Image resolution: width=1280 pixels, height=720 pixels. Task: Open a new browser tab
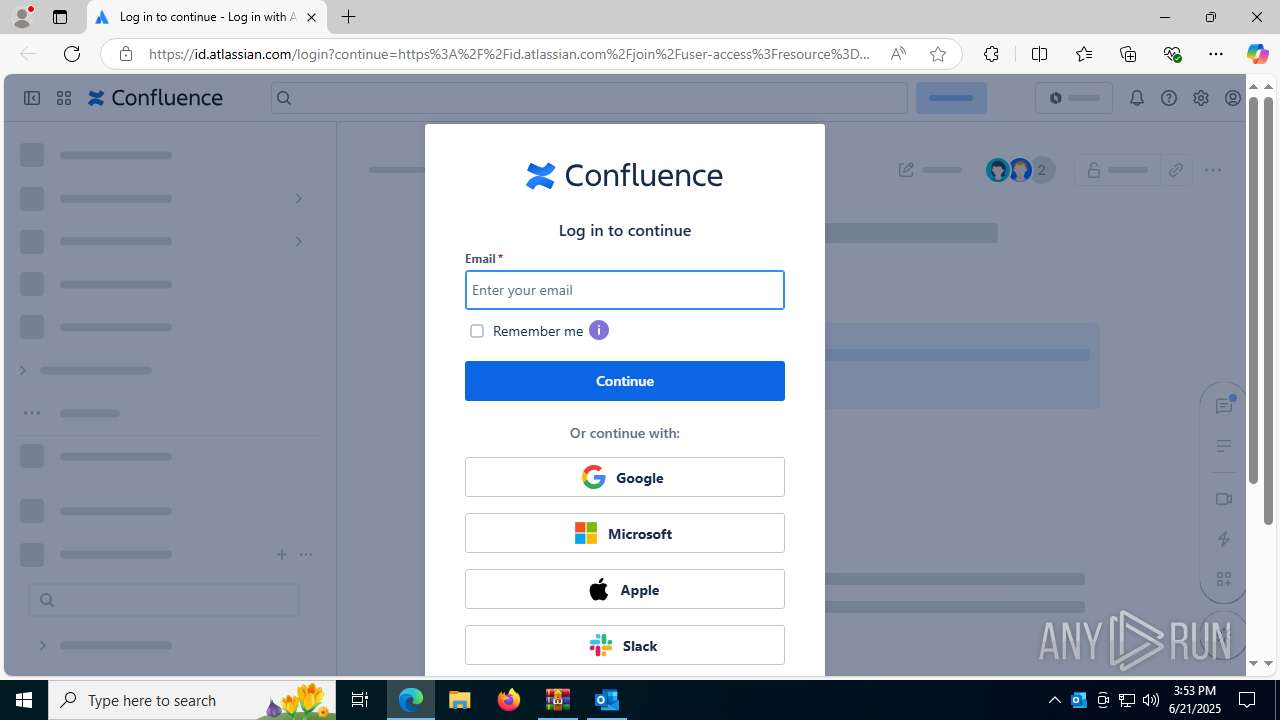[348, 17]
